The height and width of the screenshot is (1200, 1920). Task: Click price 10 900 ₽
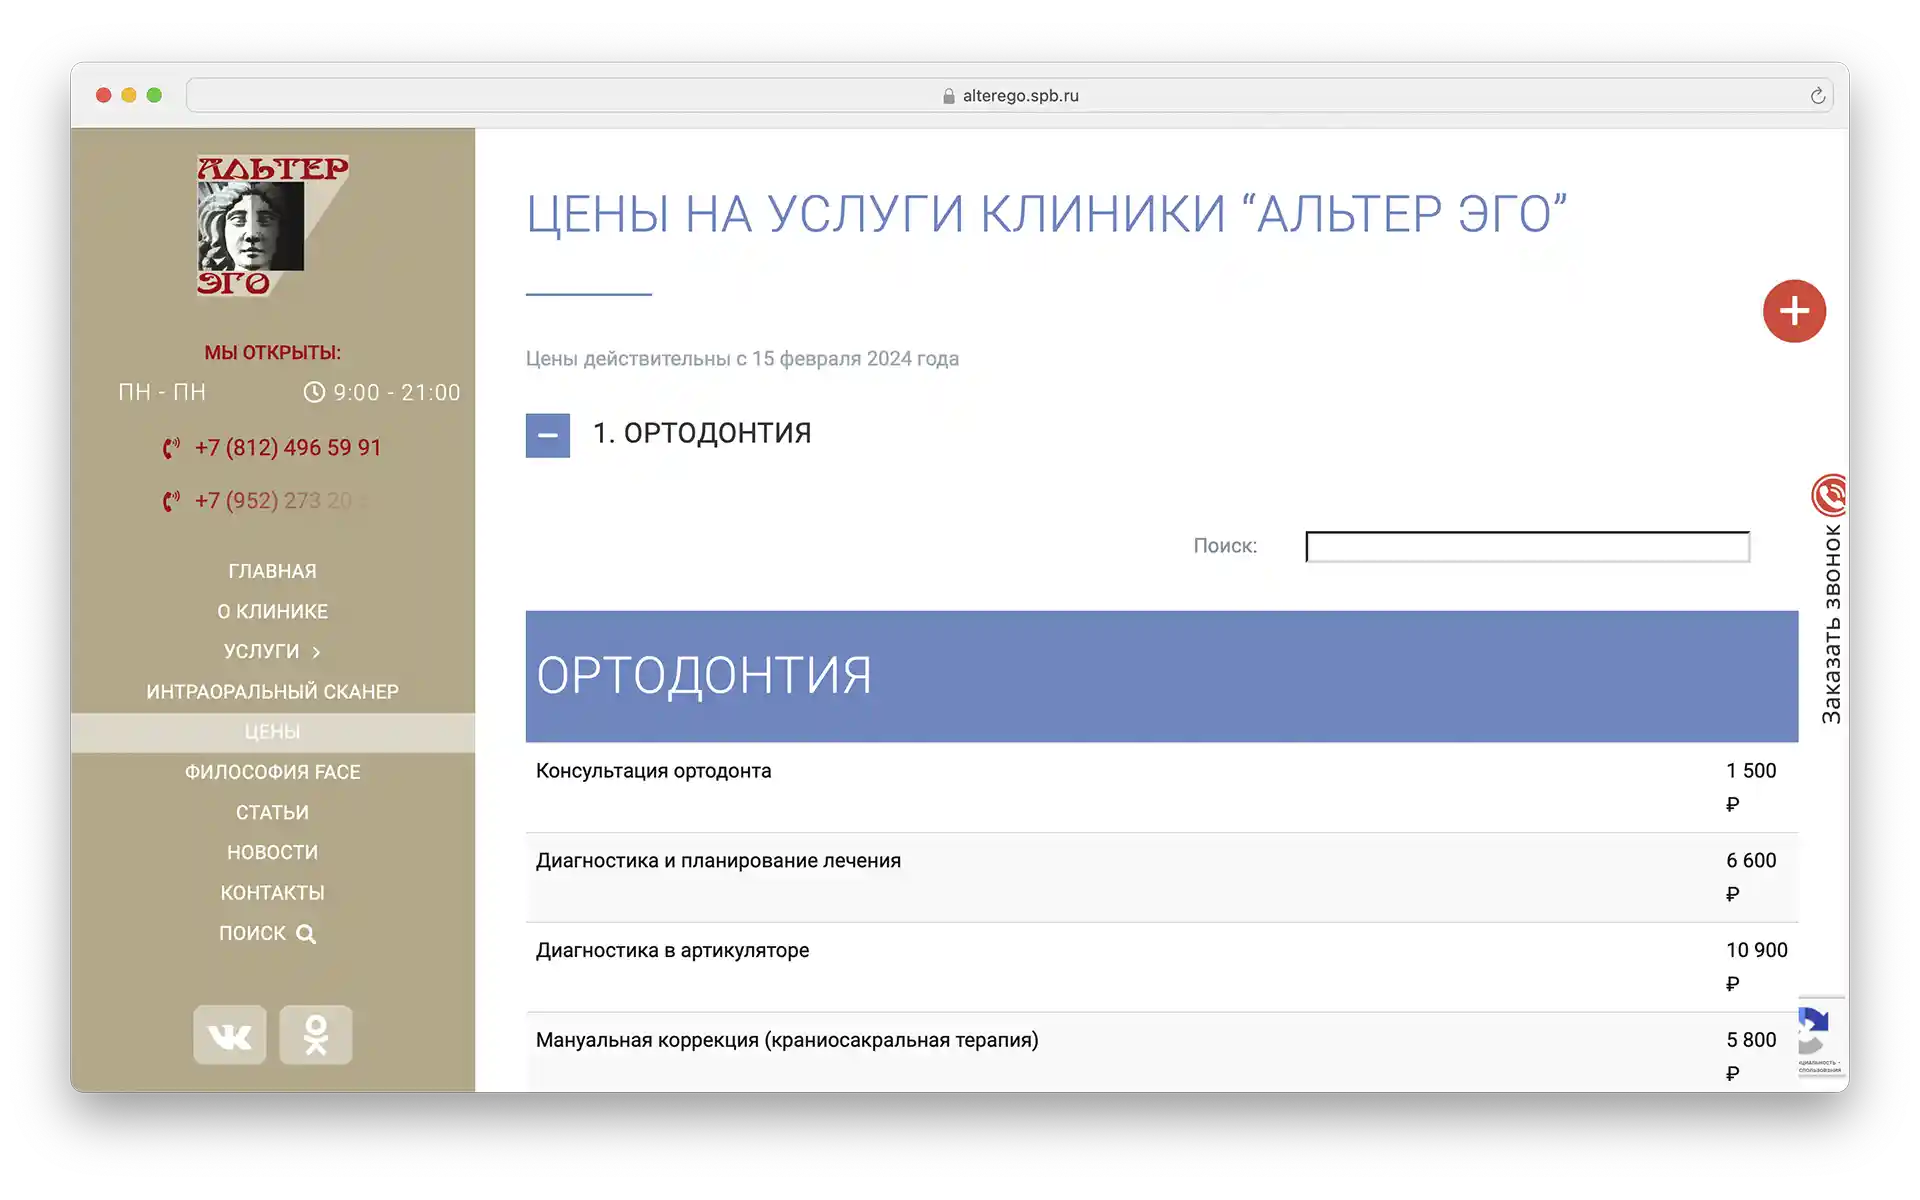[x=1757, y=967]
